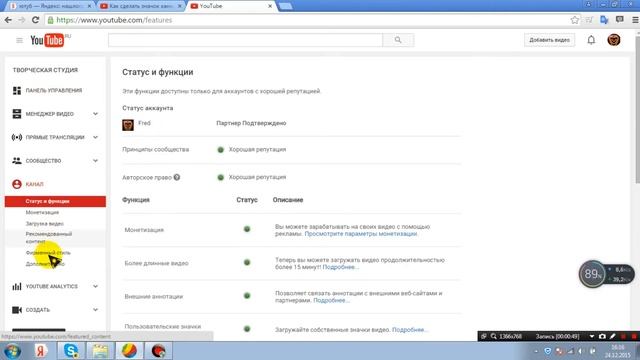Open the Windows Start button
This screenshot has height=360, width=640.
(12, 351)
